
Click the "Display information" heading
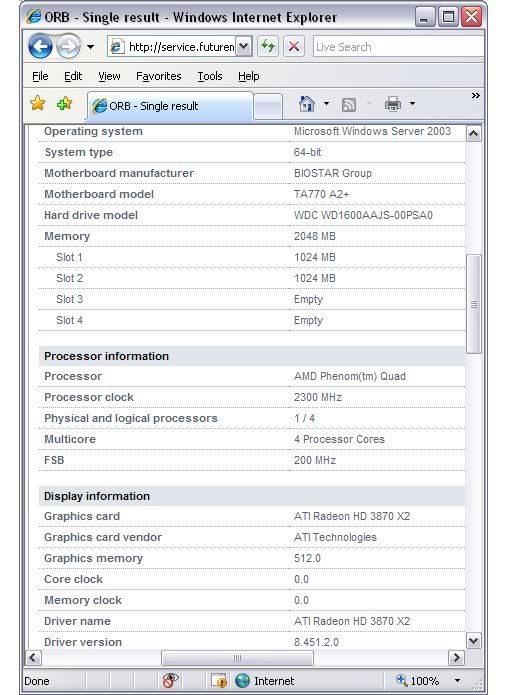97,496
